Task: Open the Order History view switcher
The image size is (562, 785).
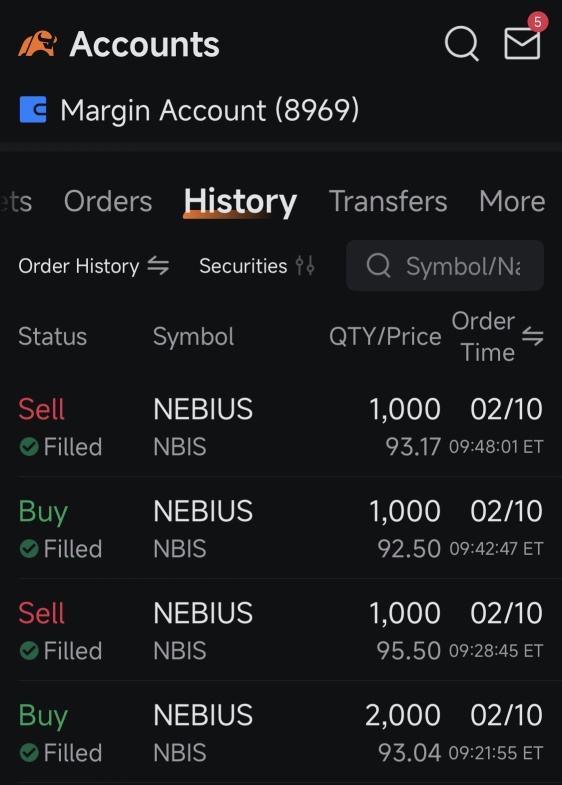Action: (94, 266)
